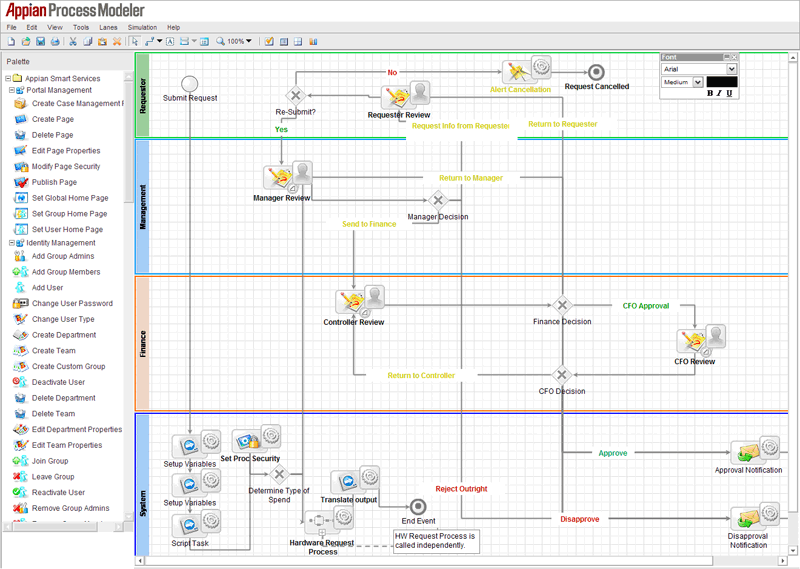Click the Save toolbar icon
Viewport: 800px width, 569px height.
pos(41,41)
